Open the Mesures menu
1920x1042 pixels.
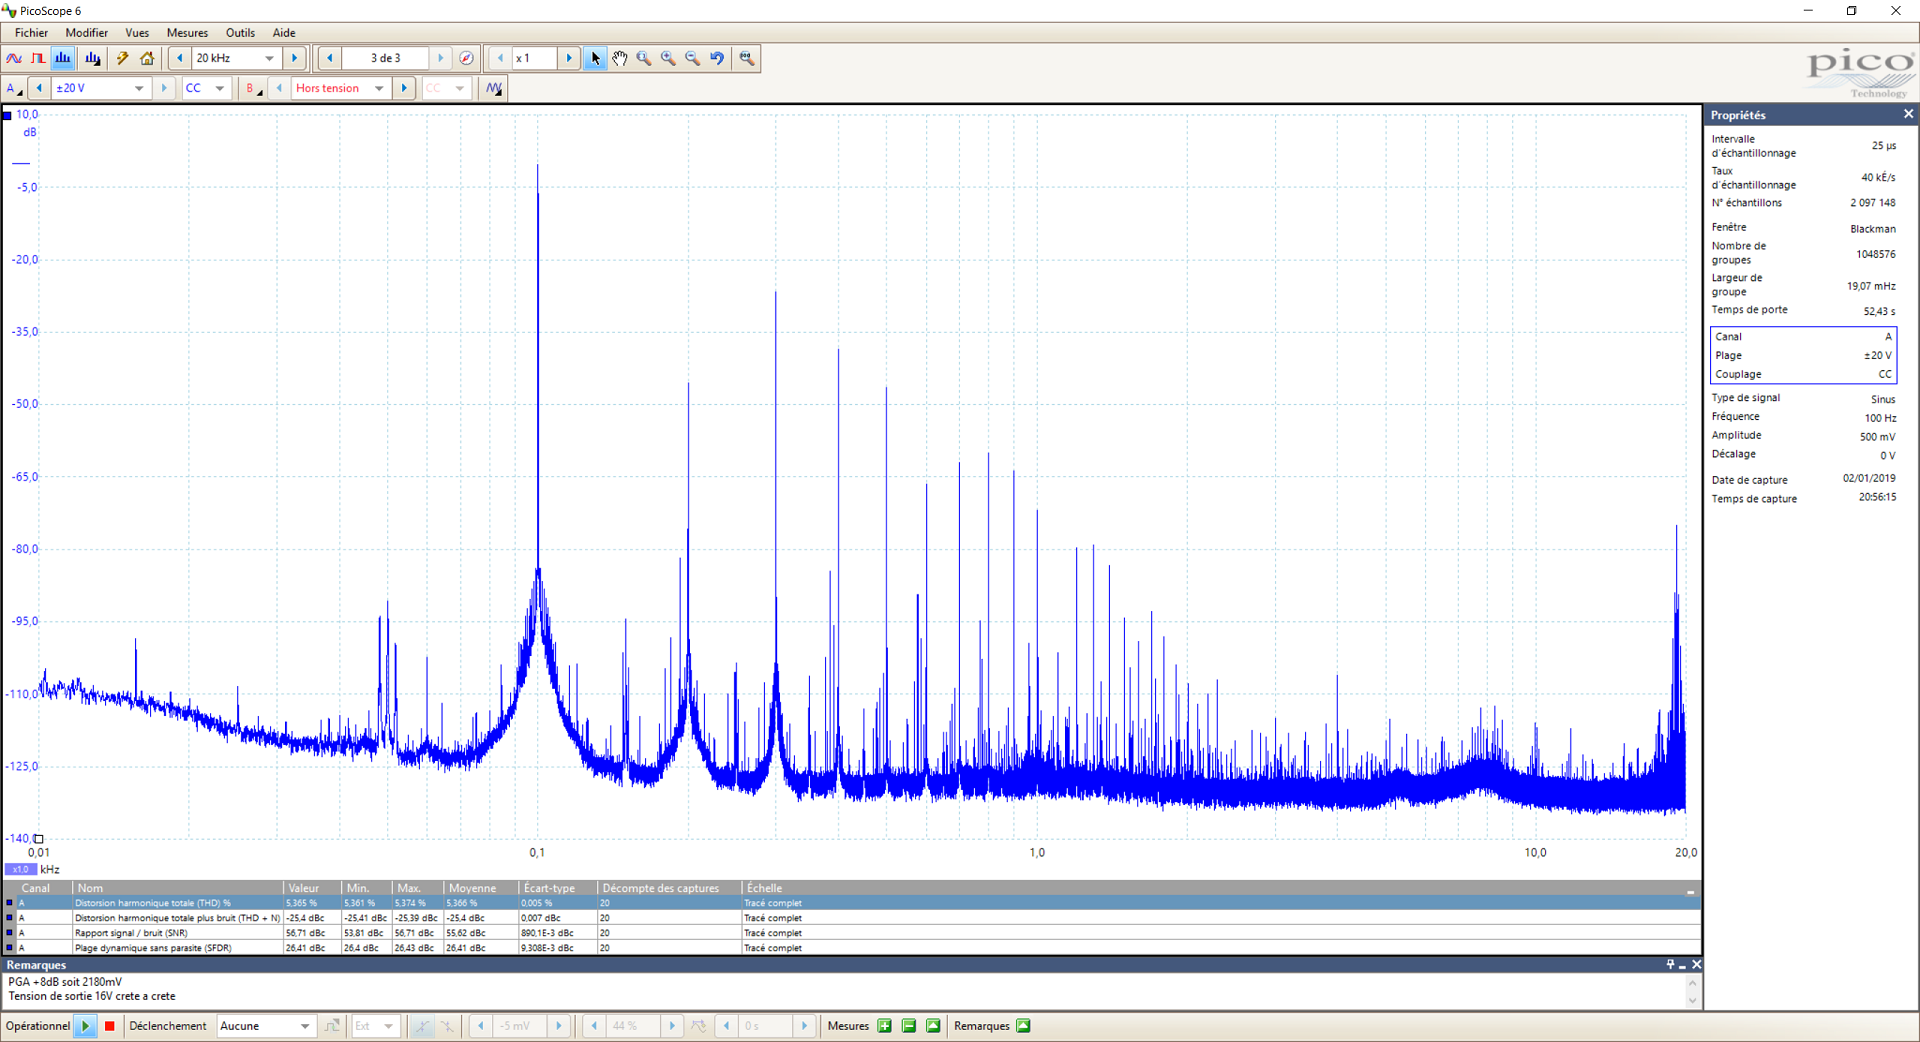187,33
